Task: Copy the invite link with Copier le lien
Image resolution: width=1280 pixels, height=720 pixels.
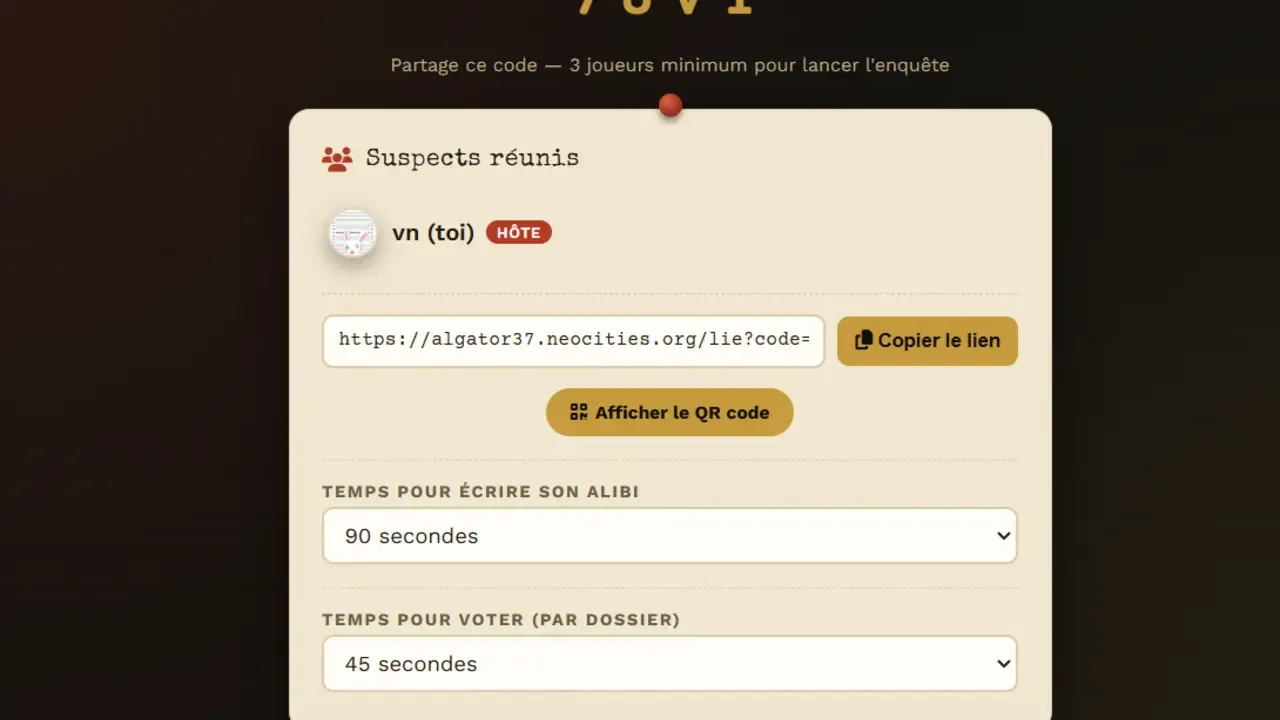Action: pyautogui.click(x=927, y=341)
